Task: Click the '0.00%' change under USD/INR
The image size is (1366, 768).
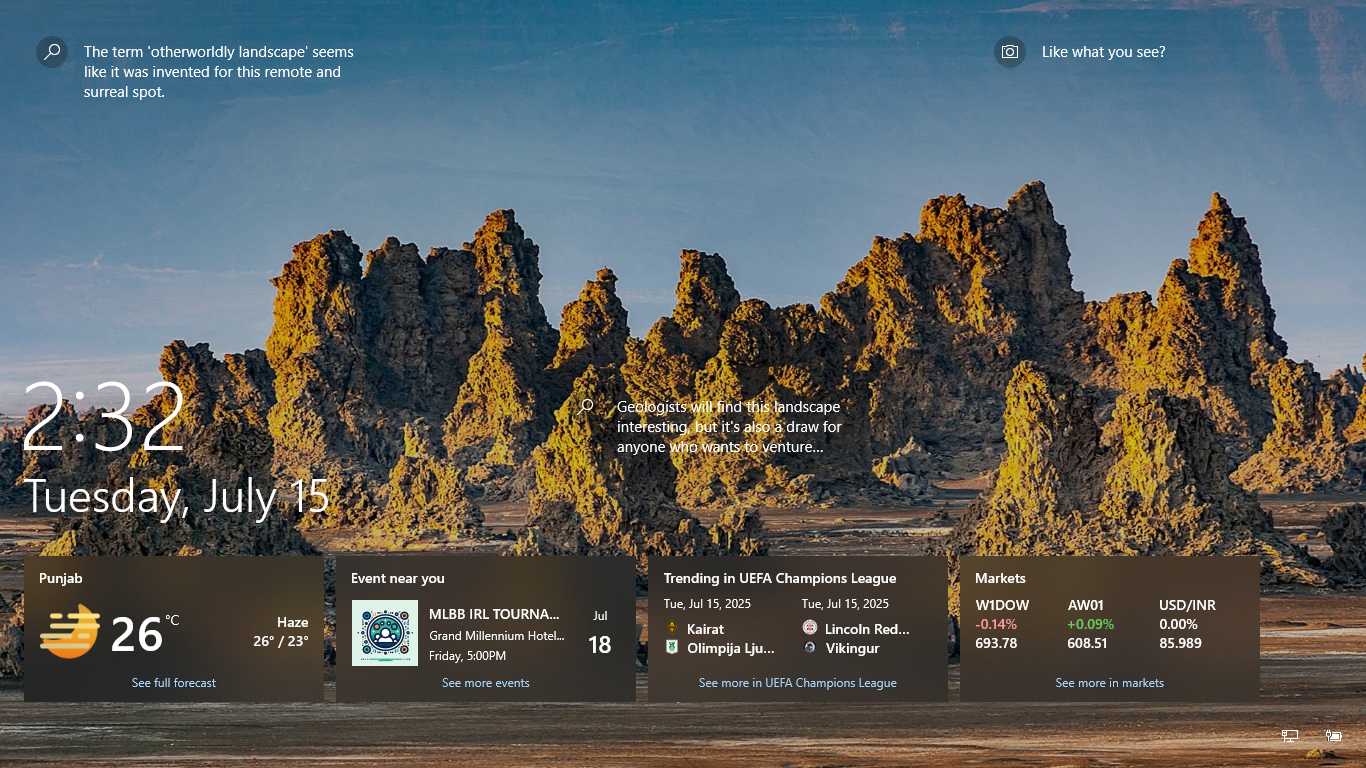Action: [x=1179, y=624]
